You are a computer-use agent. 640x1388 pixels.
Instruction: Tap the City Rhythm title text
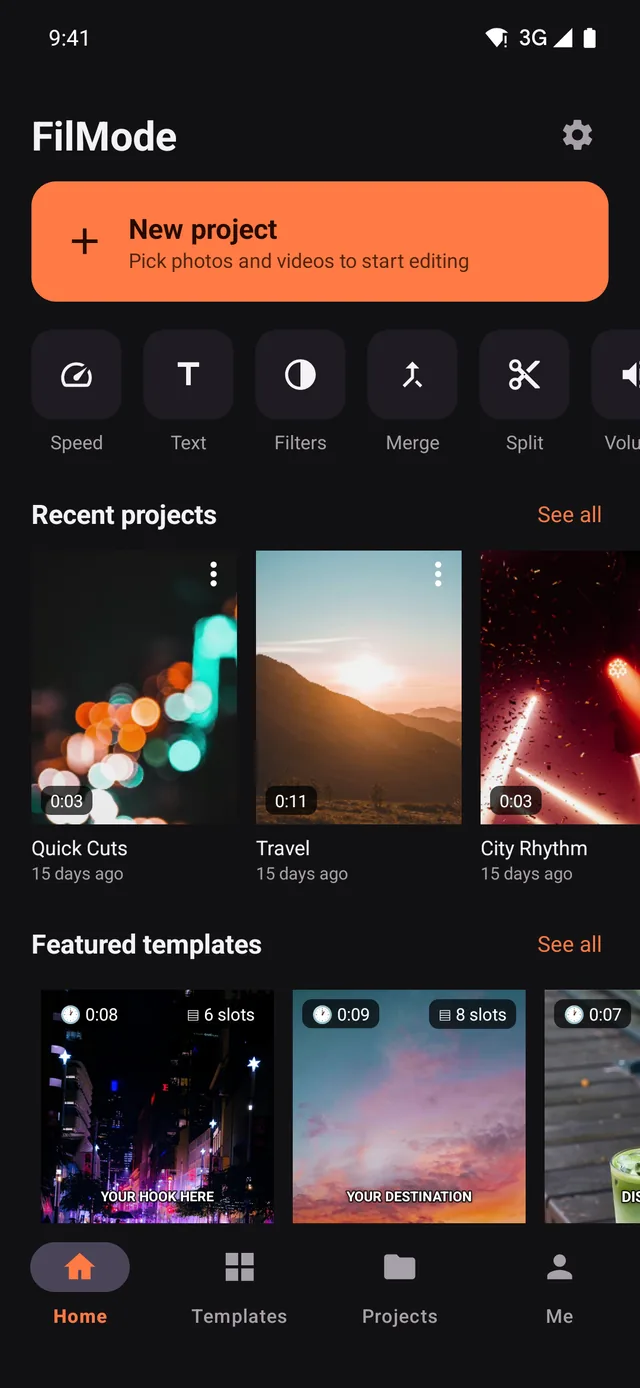[x=534, y=848]
